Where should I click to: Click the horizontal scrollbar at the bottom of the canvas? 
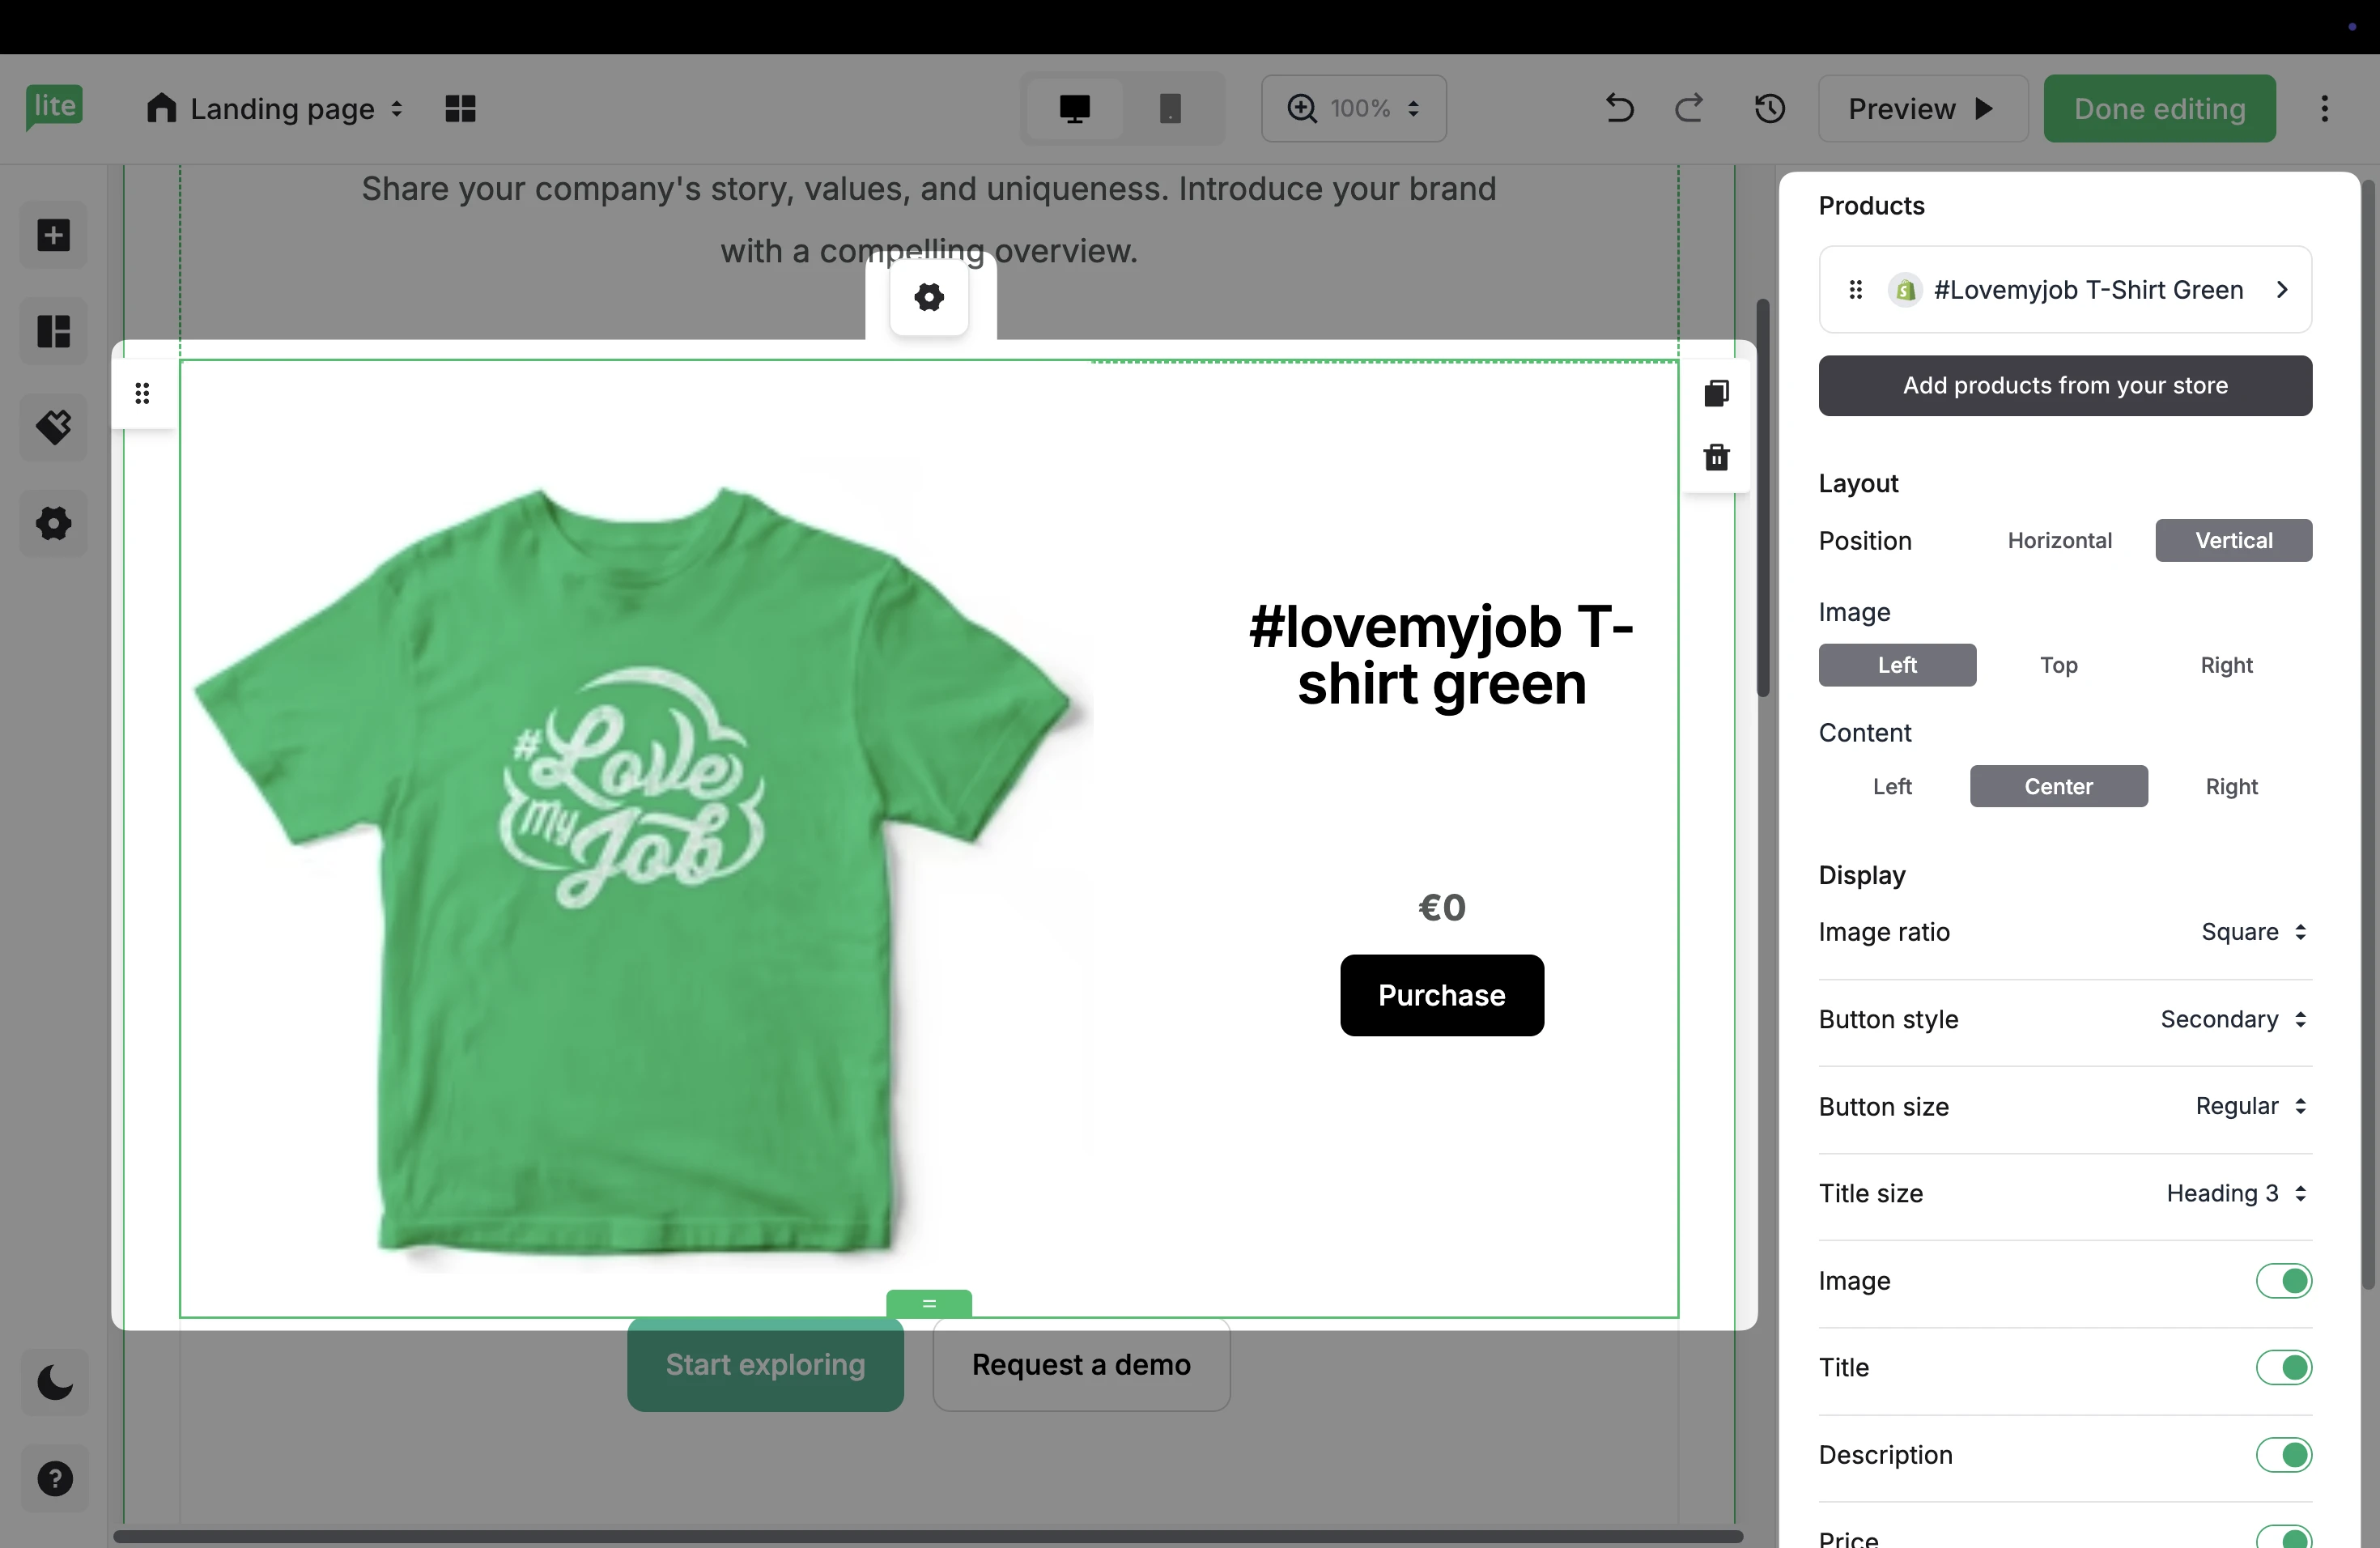pyautogui.click(x=927, y=1536)
